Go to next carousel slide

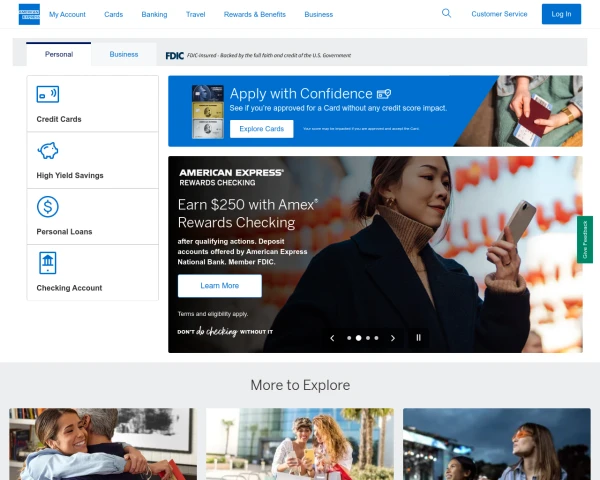point(393,338)
